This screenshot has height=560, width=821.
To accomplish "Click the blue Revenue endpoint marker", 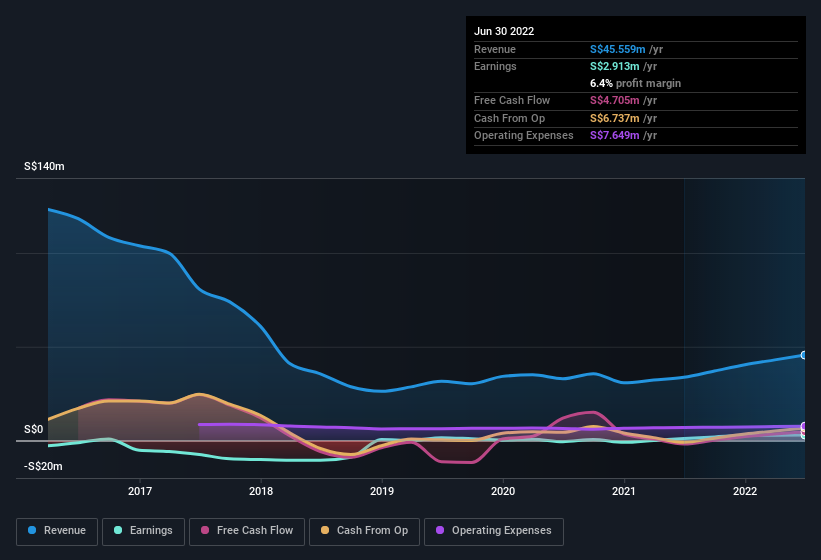I will pyautogui.click(x=804, y=355).
